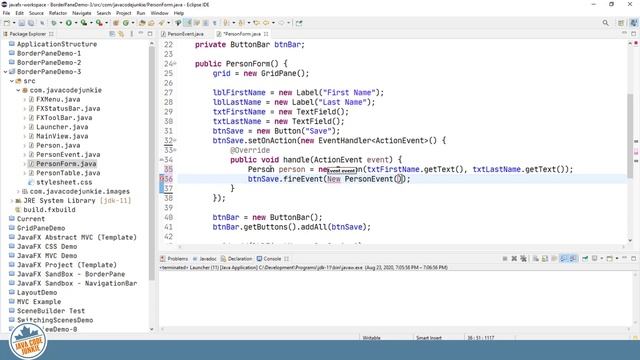The height and width of the screenshot is (360, 640).
Task: Open the Run button dropdown arrow
Action: [76, 23]
